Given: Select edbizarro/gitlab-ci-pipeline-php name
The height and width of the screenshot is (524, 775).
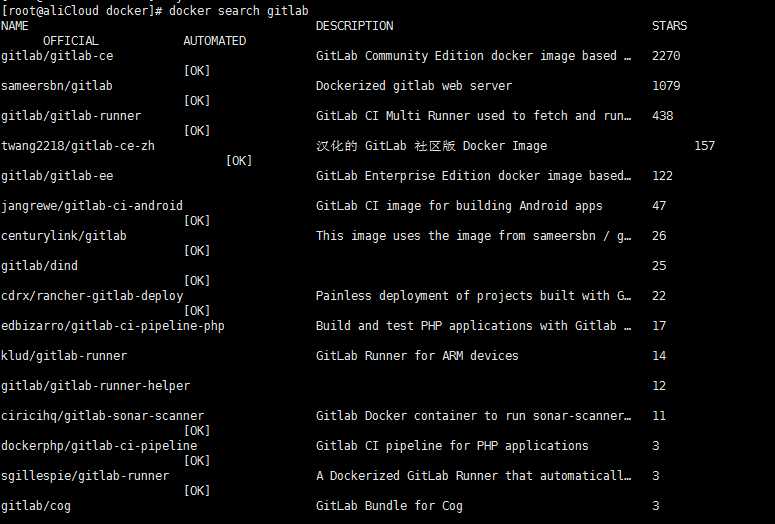Looking at the screenshot, I should 113,326.
